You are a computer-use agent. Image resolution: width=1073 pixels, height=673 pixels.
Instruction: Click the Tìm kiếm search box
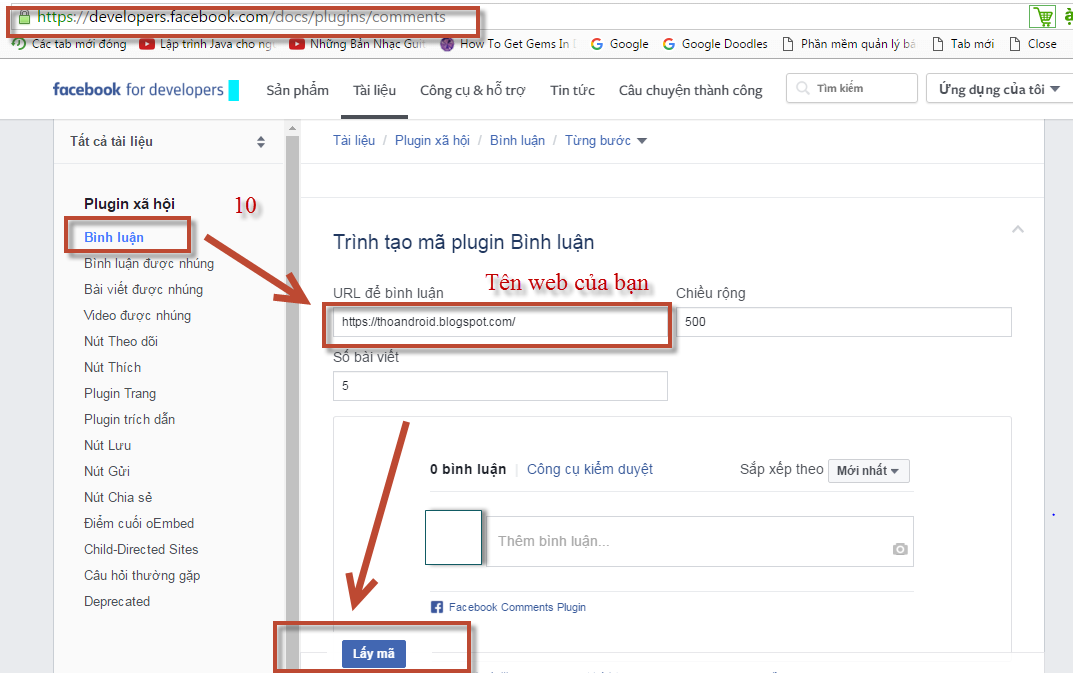[852, 88]
